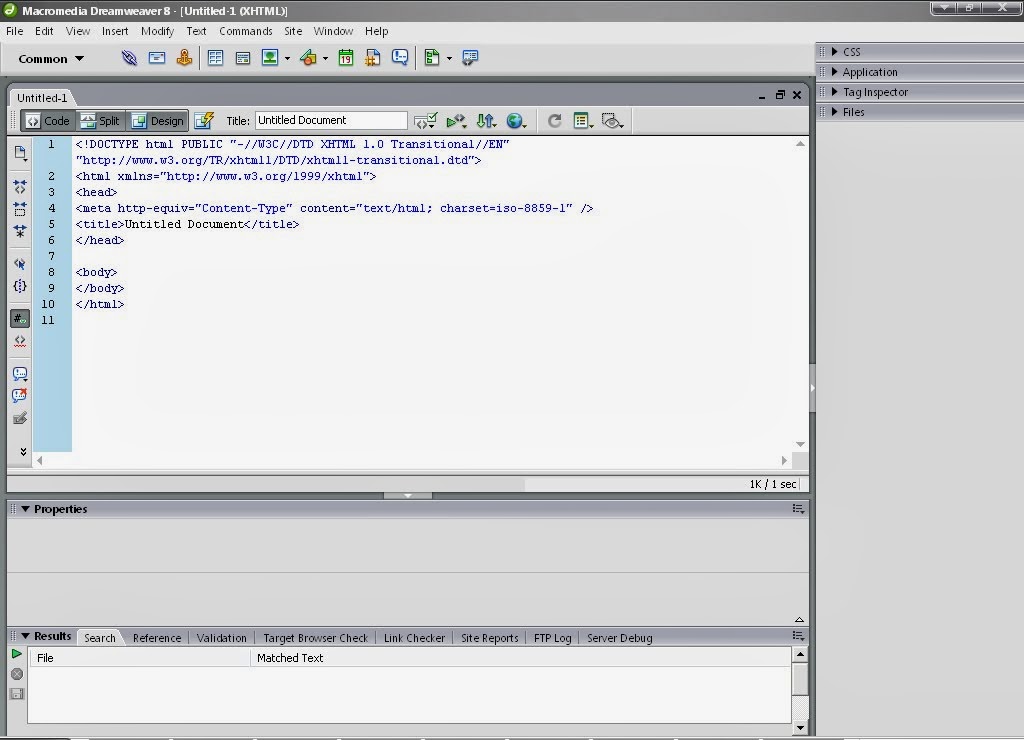
Task: Collapse the Properties panel
Action: 25,509
